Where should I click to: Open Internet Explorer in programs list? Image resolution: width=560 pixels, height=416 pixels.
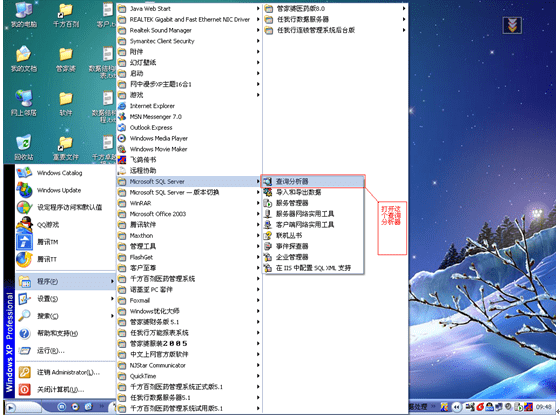pyautogui.click(x=189, y=106)
